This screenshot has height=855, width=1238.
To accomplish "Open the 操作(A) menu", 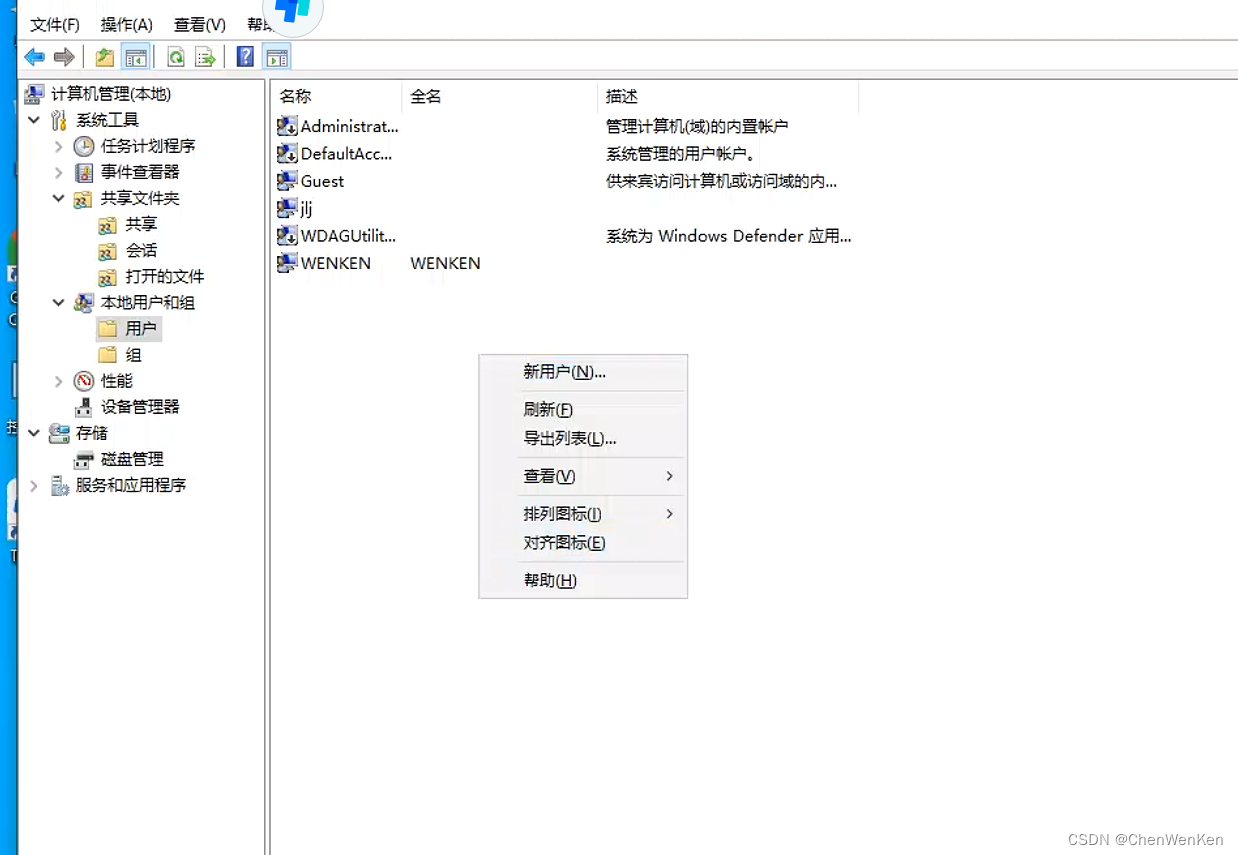I will tap(127, 24).
